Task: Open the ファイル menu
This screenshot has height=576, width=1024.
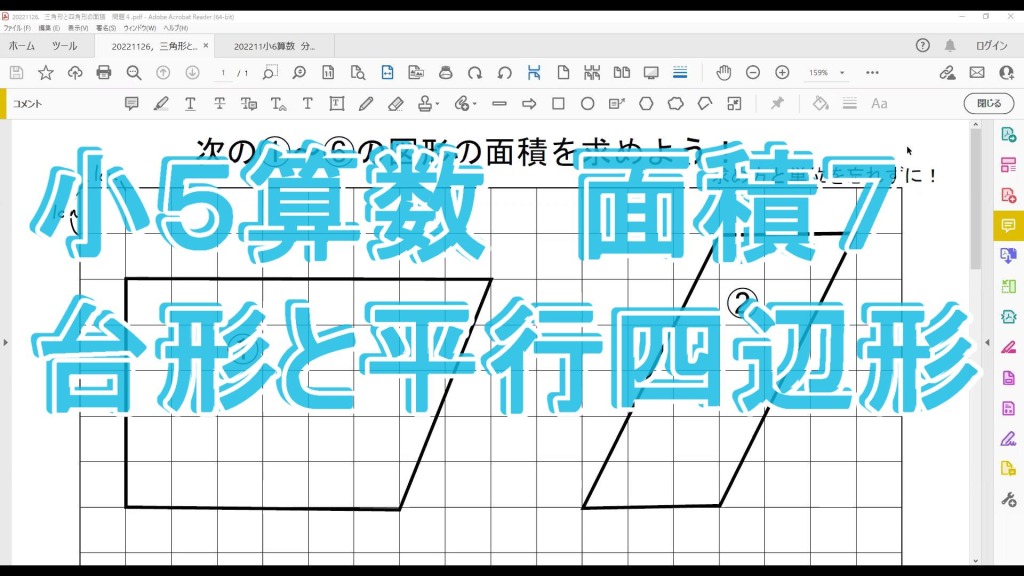Action: tap(17, 28)
